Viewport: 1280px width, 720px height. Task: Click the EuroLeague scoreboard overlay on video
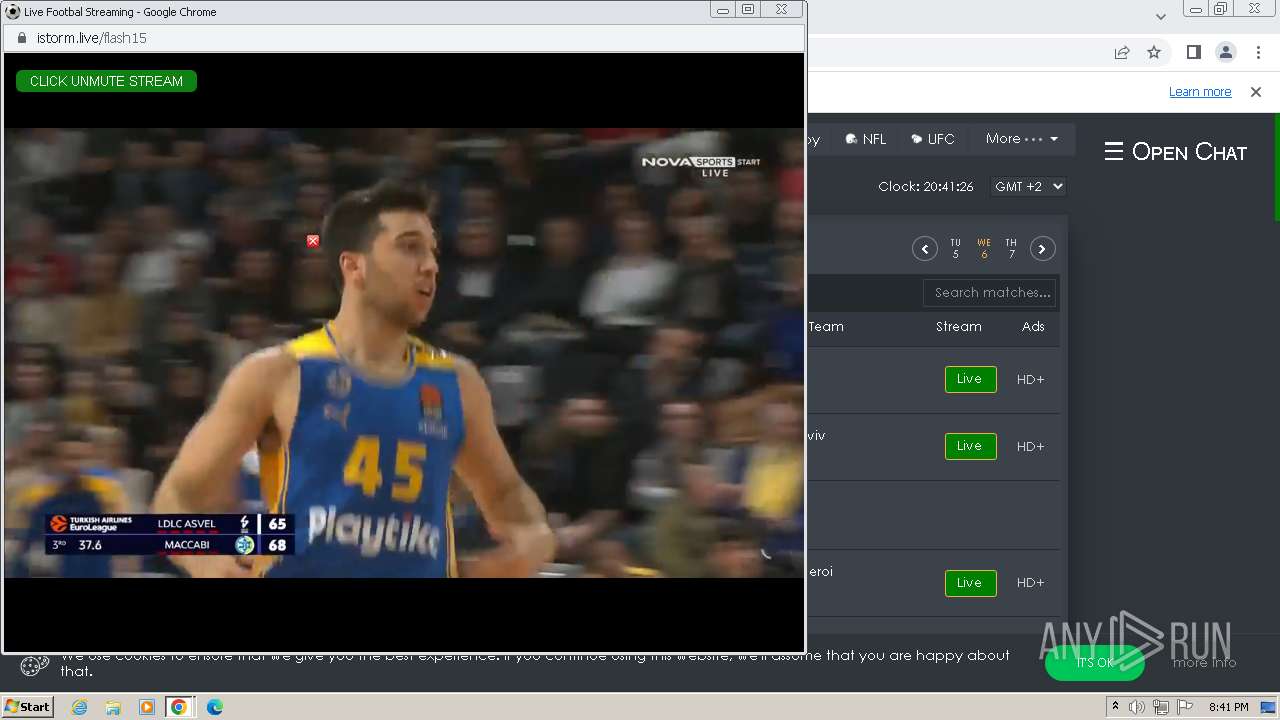[168, 534]
